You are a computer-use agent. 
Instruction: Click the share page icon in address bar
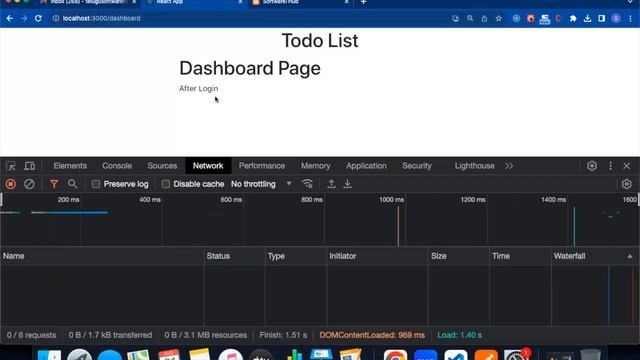[x=484, y=18]
